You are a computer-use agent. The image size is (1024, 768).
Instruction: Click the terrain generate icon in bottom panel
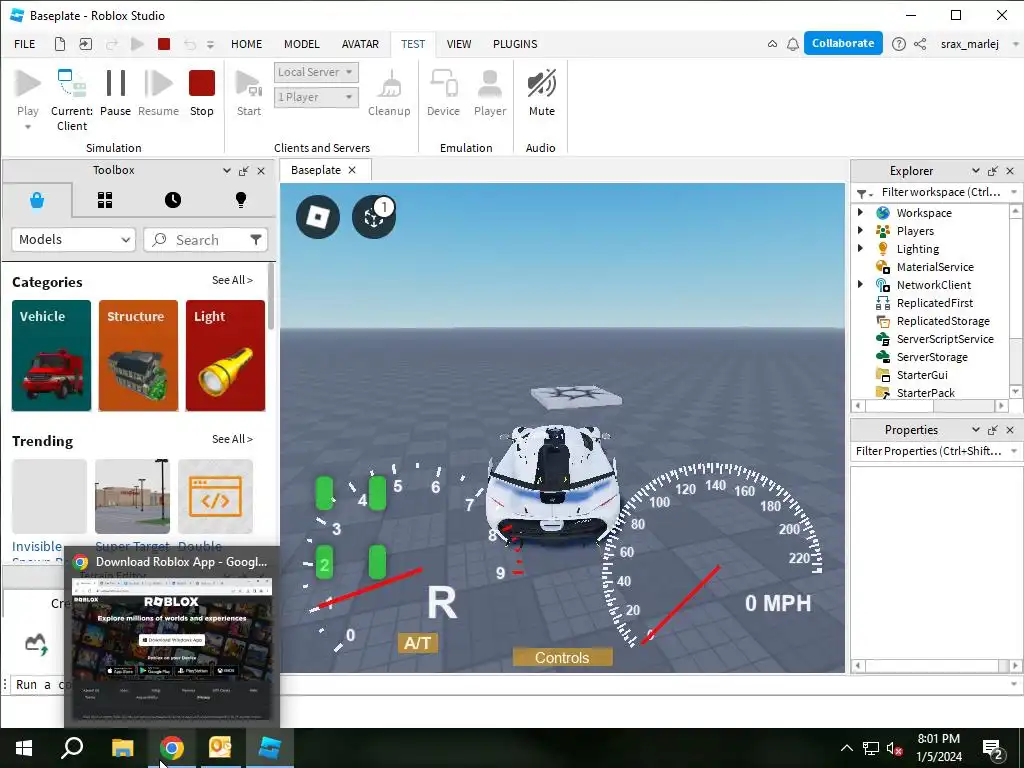click(x=37, y=644)
